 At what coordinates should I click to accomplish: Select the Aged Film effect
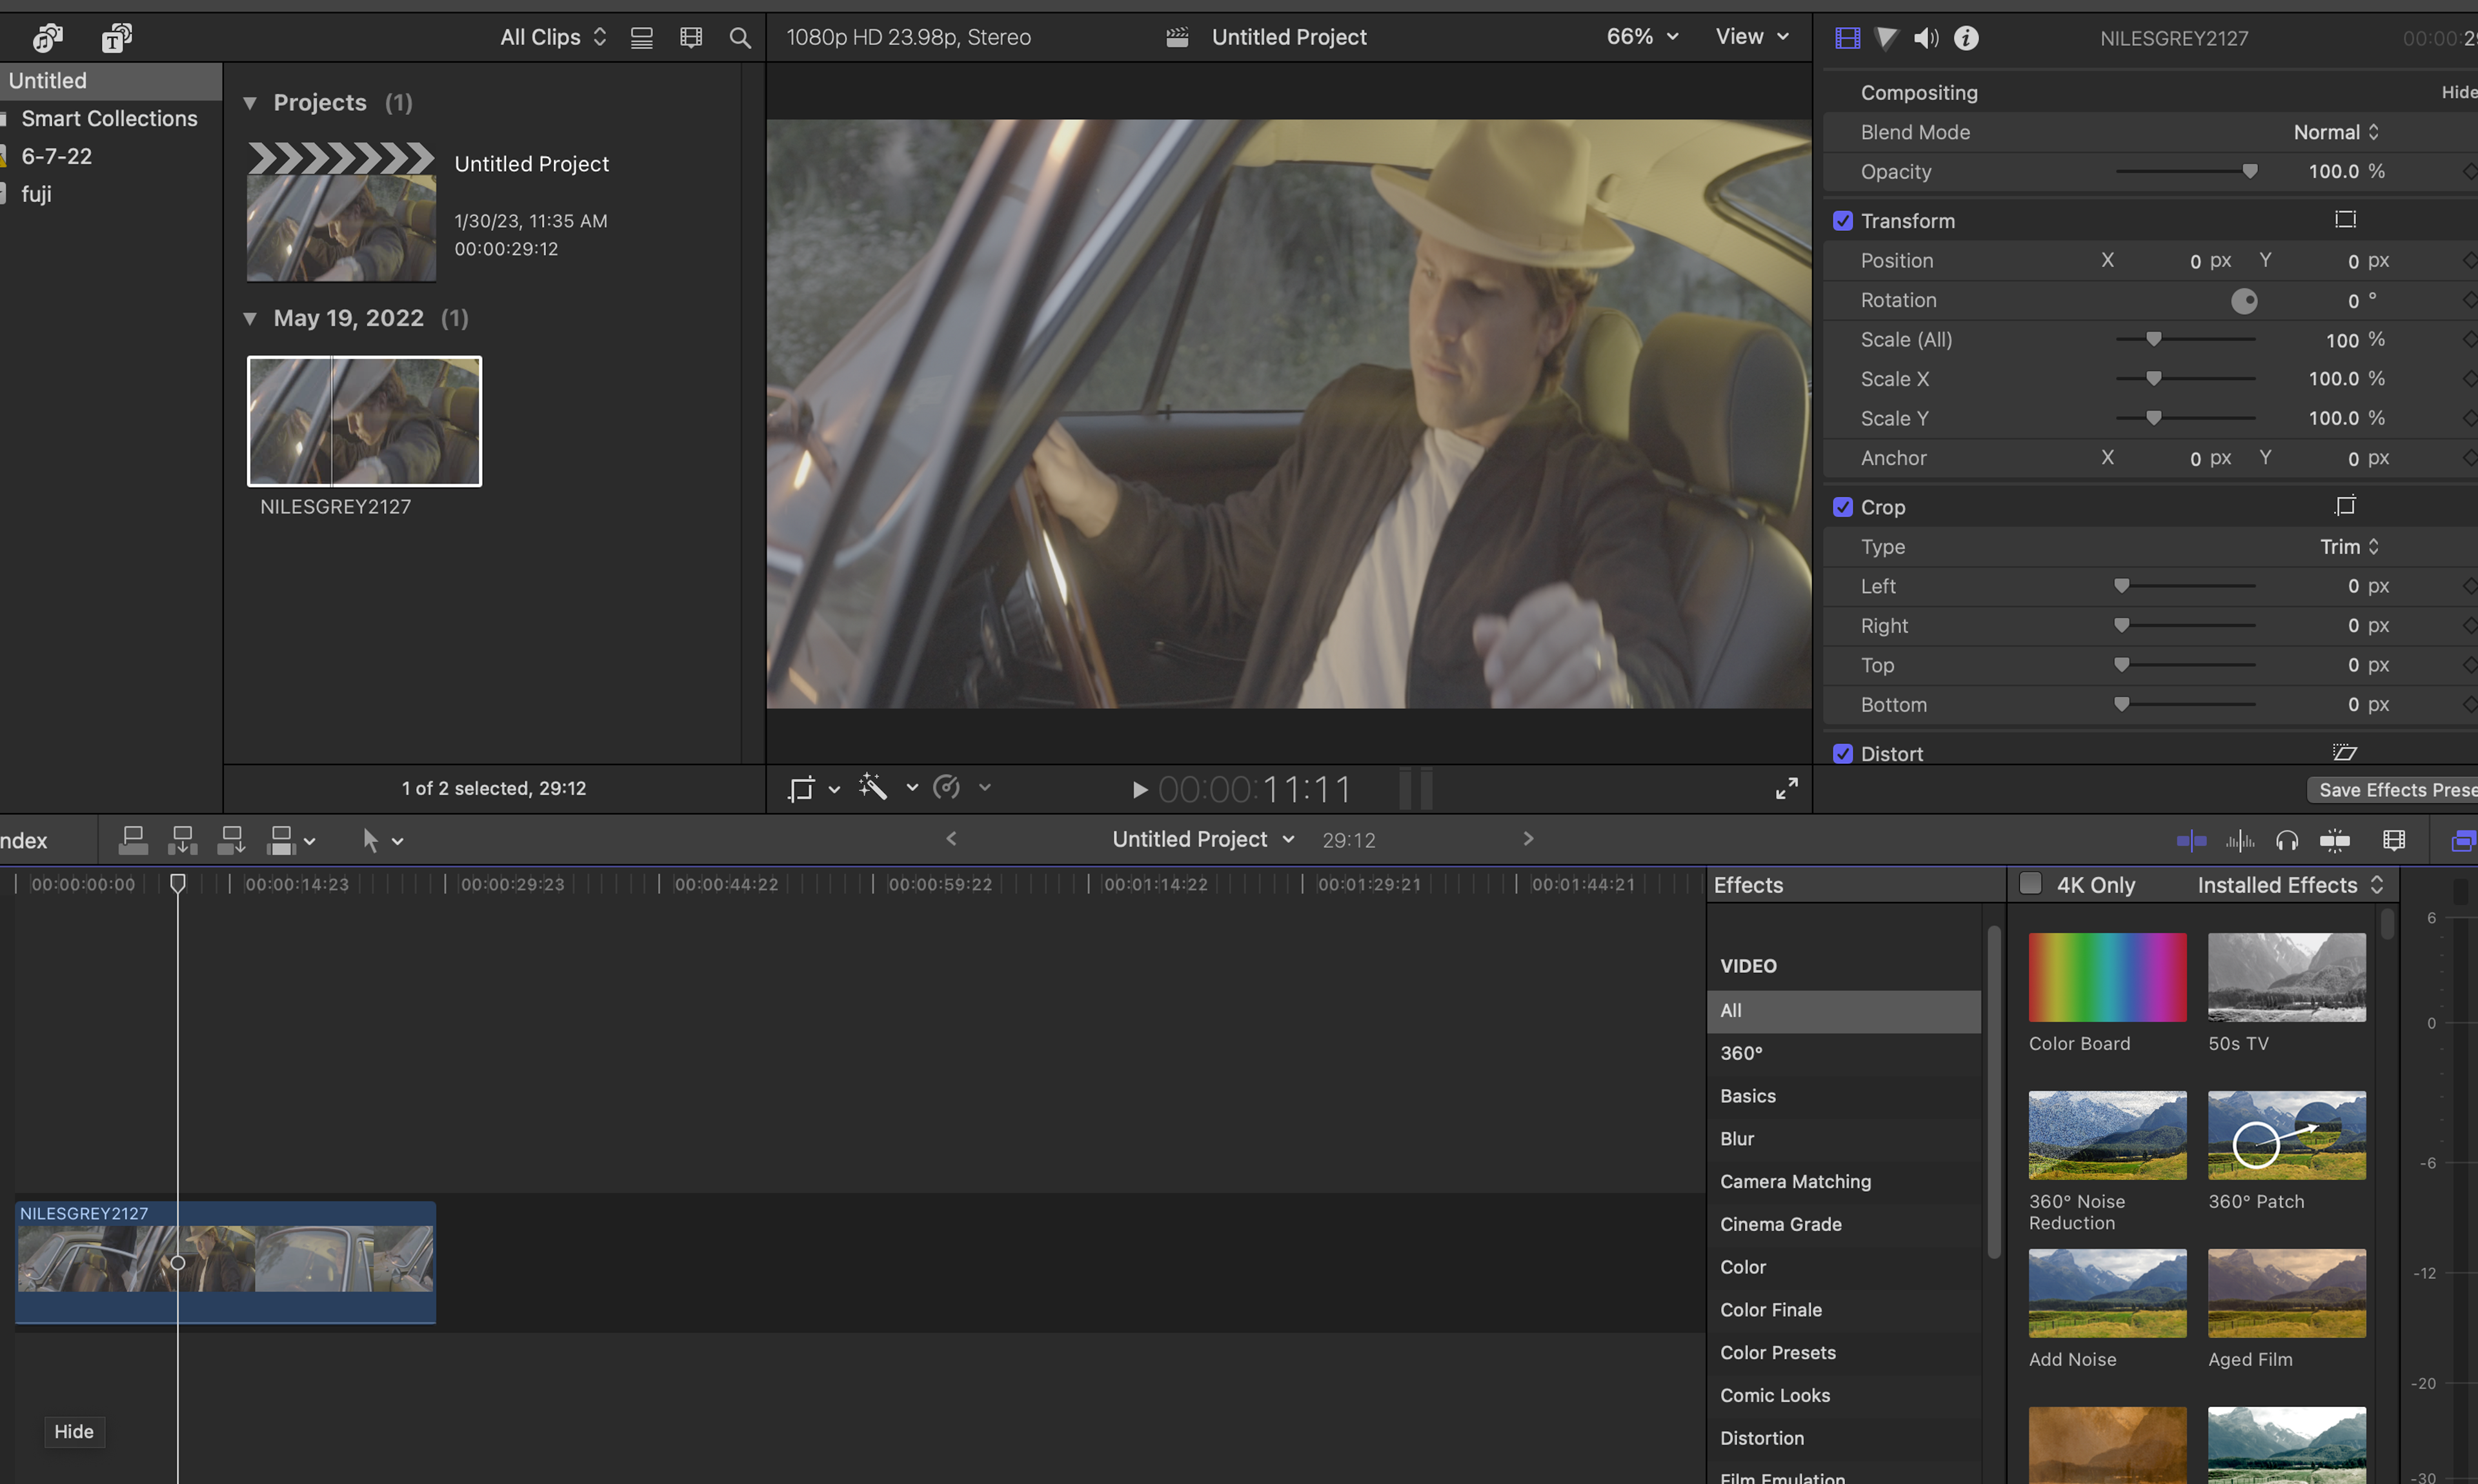[x=2286, y=1293]
